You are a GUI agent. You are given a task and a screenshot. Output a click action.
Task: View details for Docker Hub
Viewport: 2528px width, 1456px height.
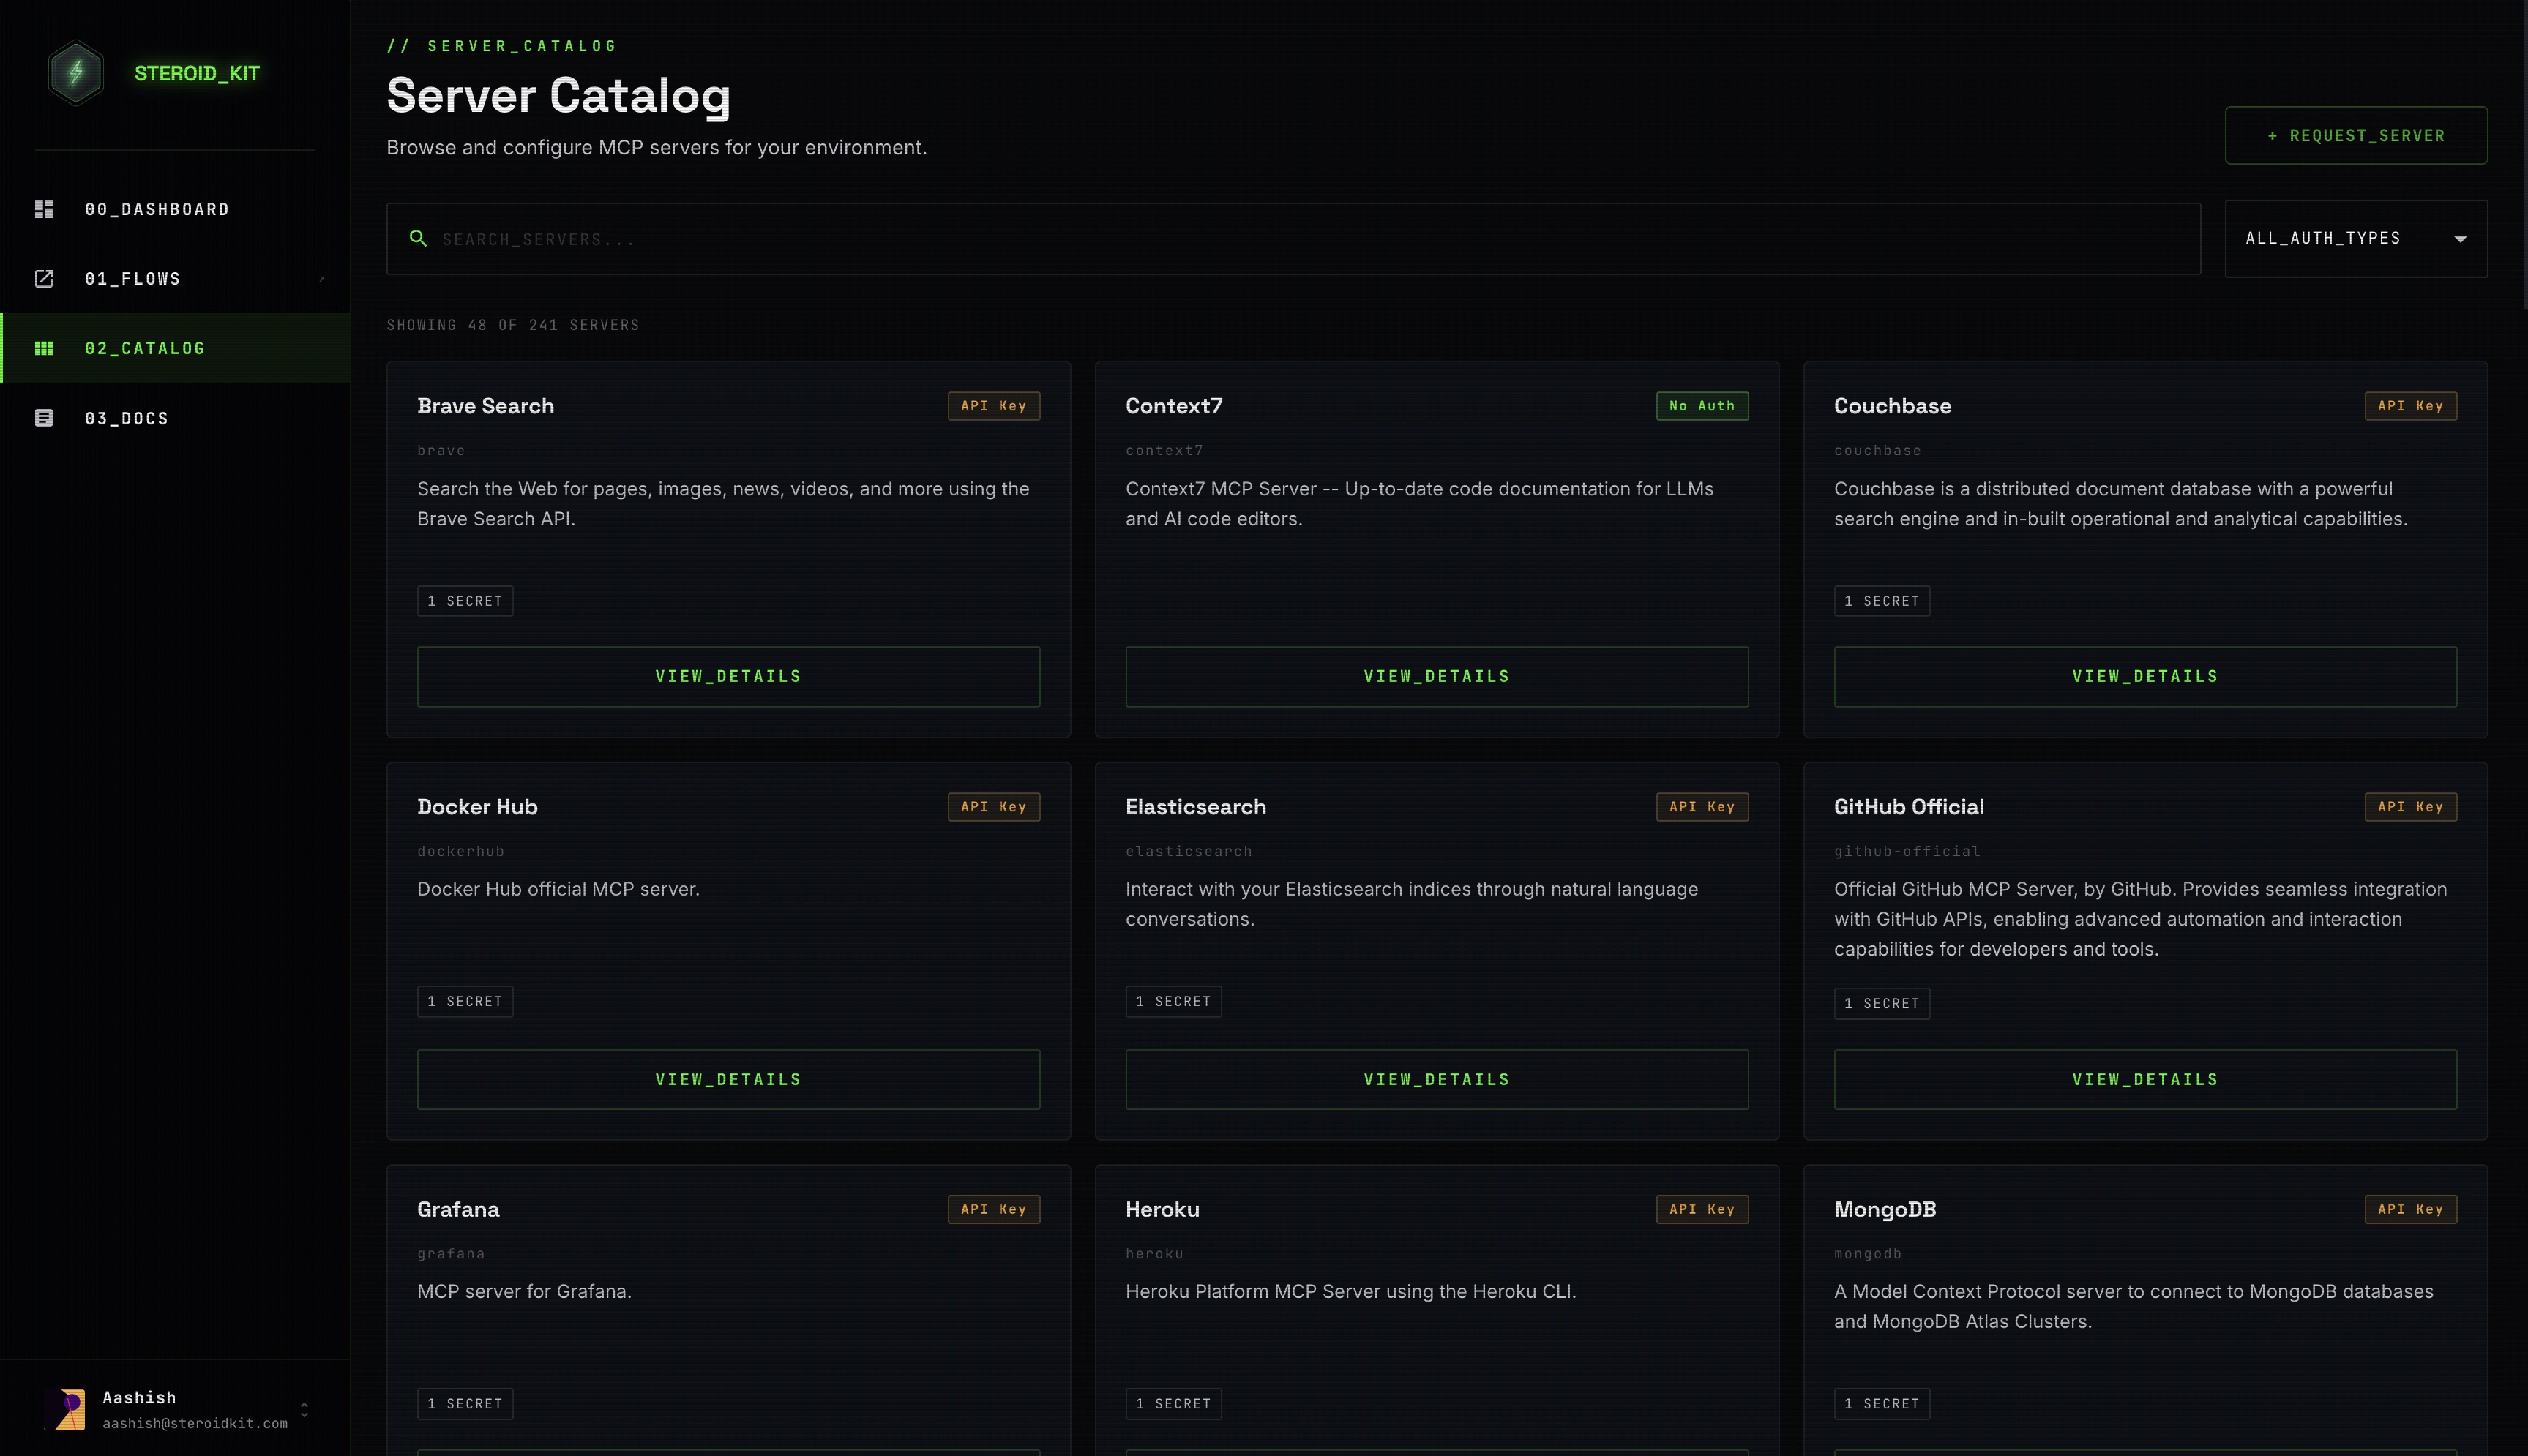[728, 1079]
